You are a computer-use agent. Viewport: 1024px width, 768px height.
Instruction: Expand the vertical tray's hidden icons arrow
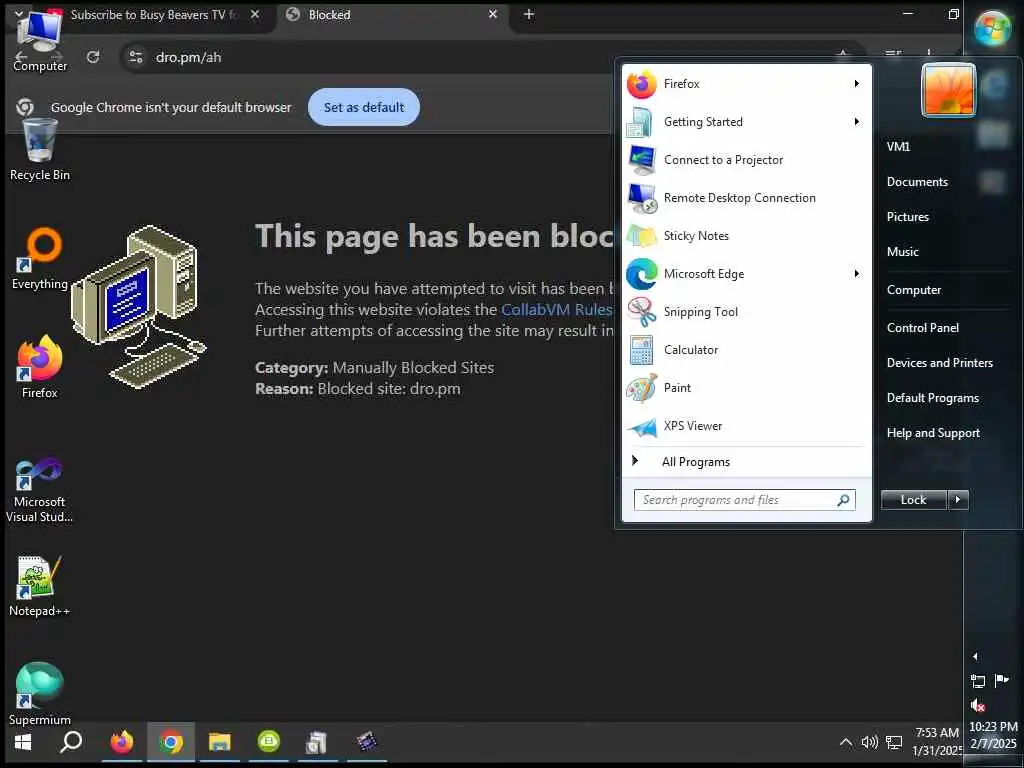976,656
